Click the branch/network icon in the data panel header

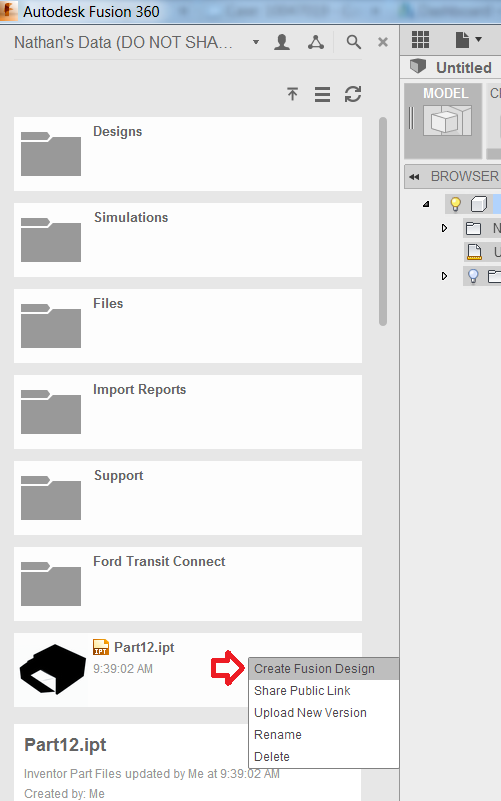click(x=316, y=42)
